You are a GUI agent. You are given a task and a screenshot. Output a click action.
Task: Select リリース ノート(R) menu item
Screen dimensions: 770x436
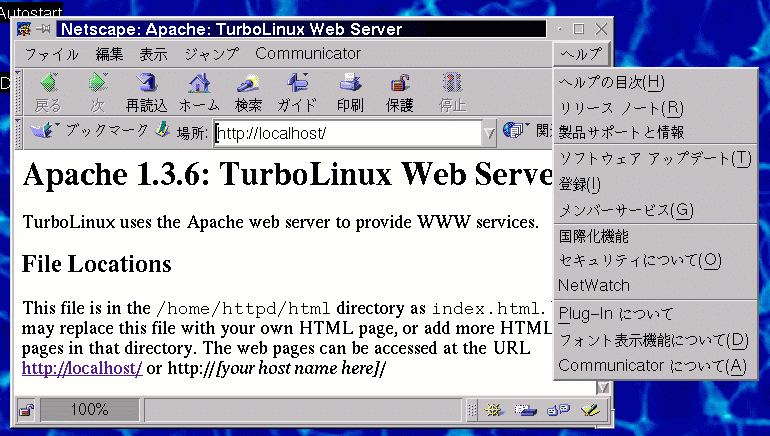[656, 108]
